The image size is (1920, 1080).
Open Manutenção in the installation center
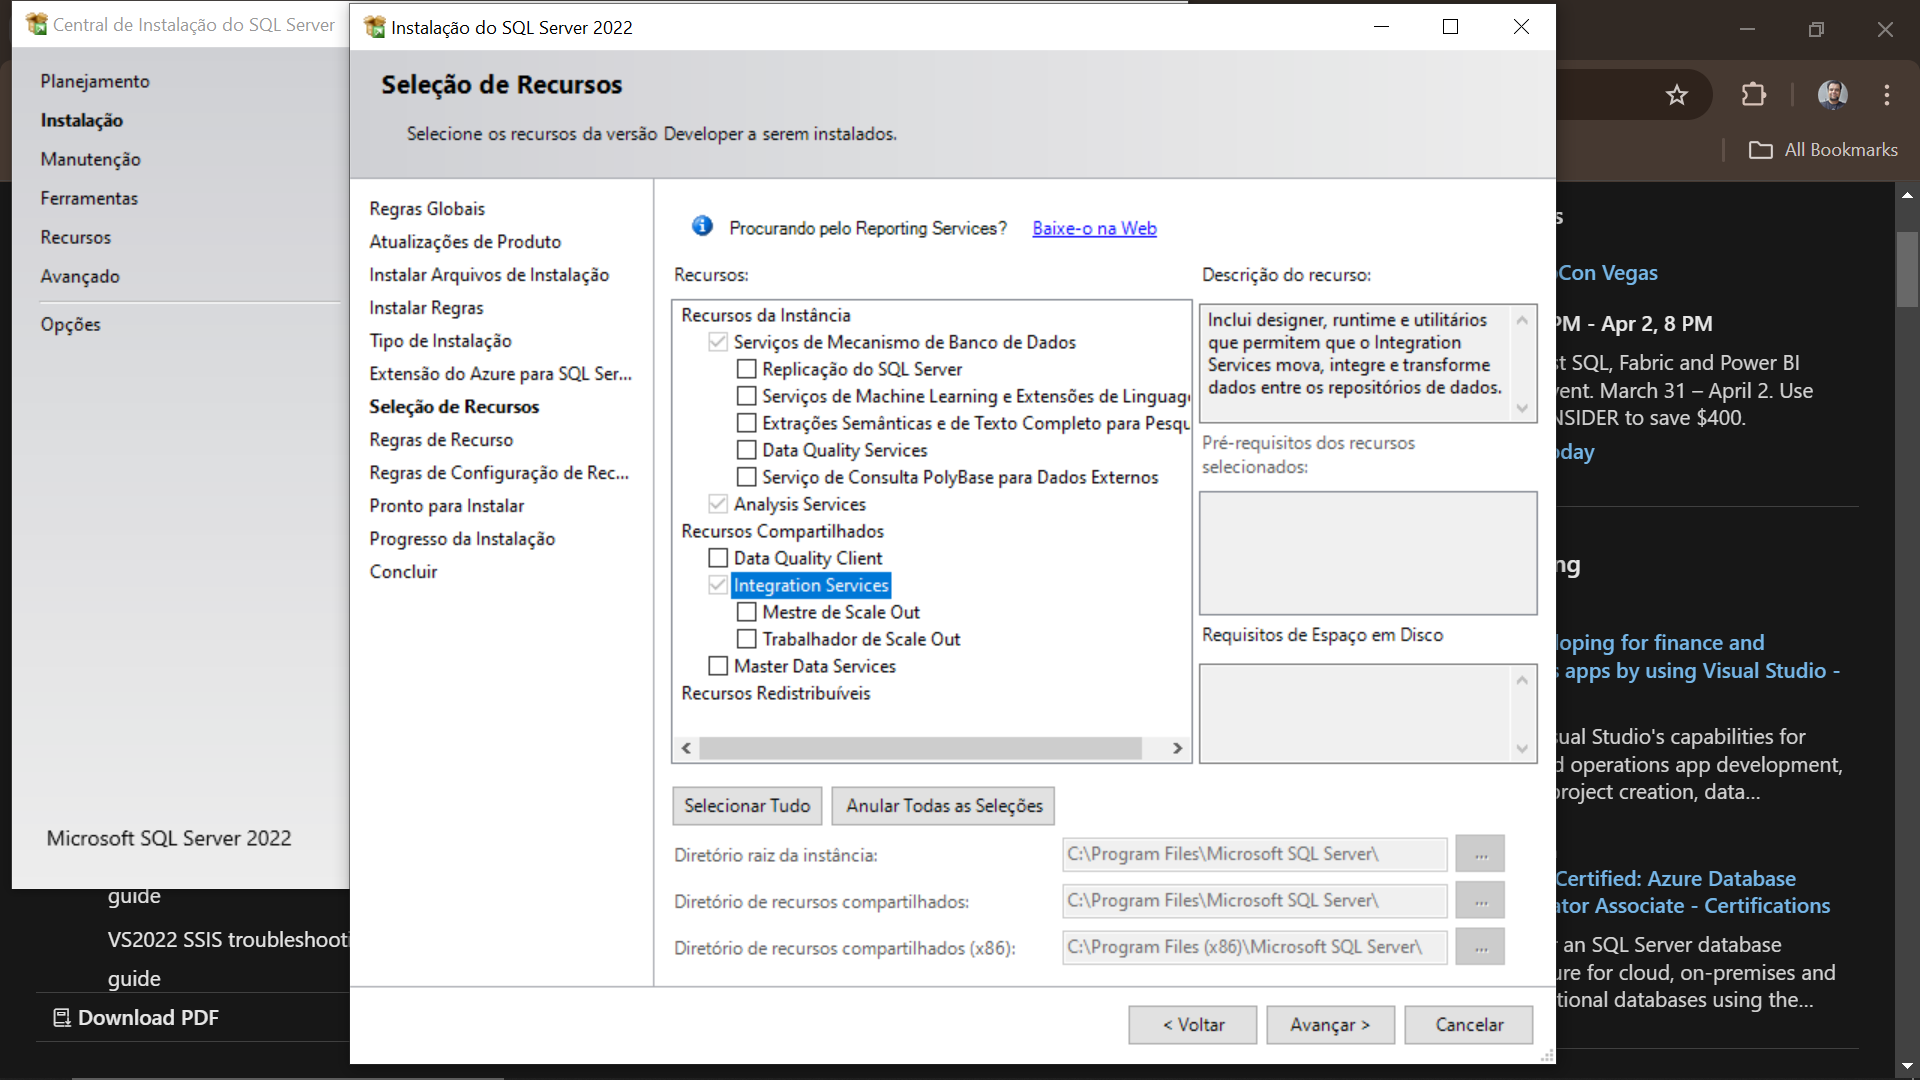coord(91,159)
